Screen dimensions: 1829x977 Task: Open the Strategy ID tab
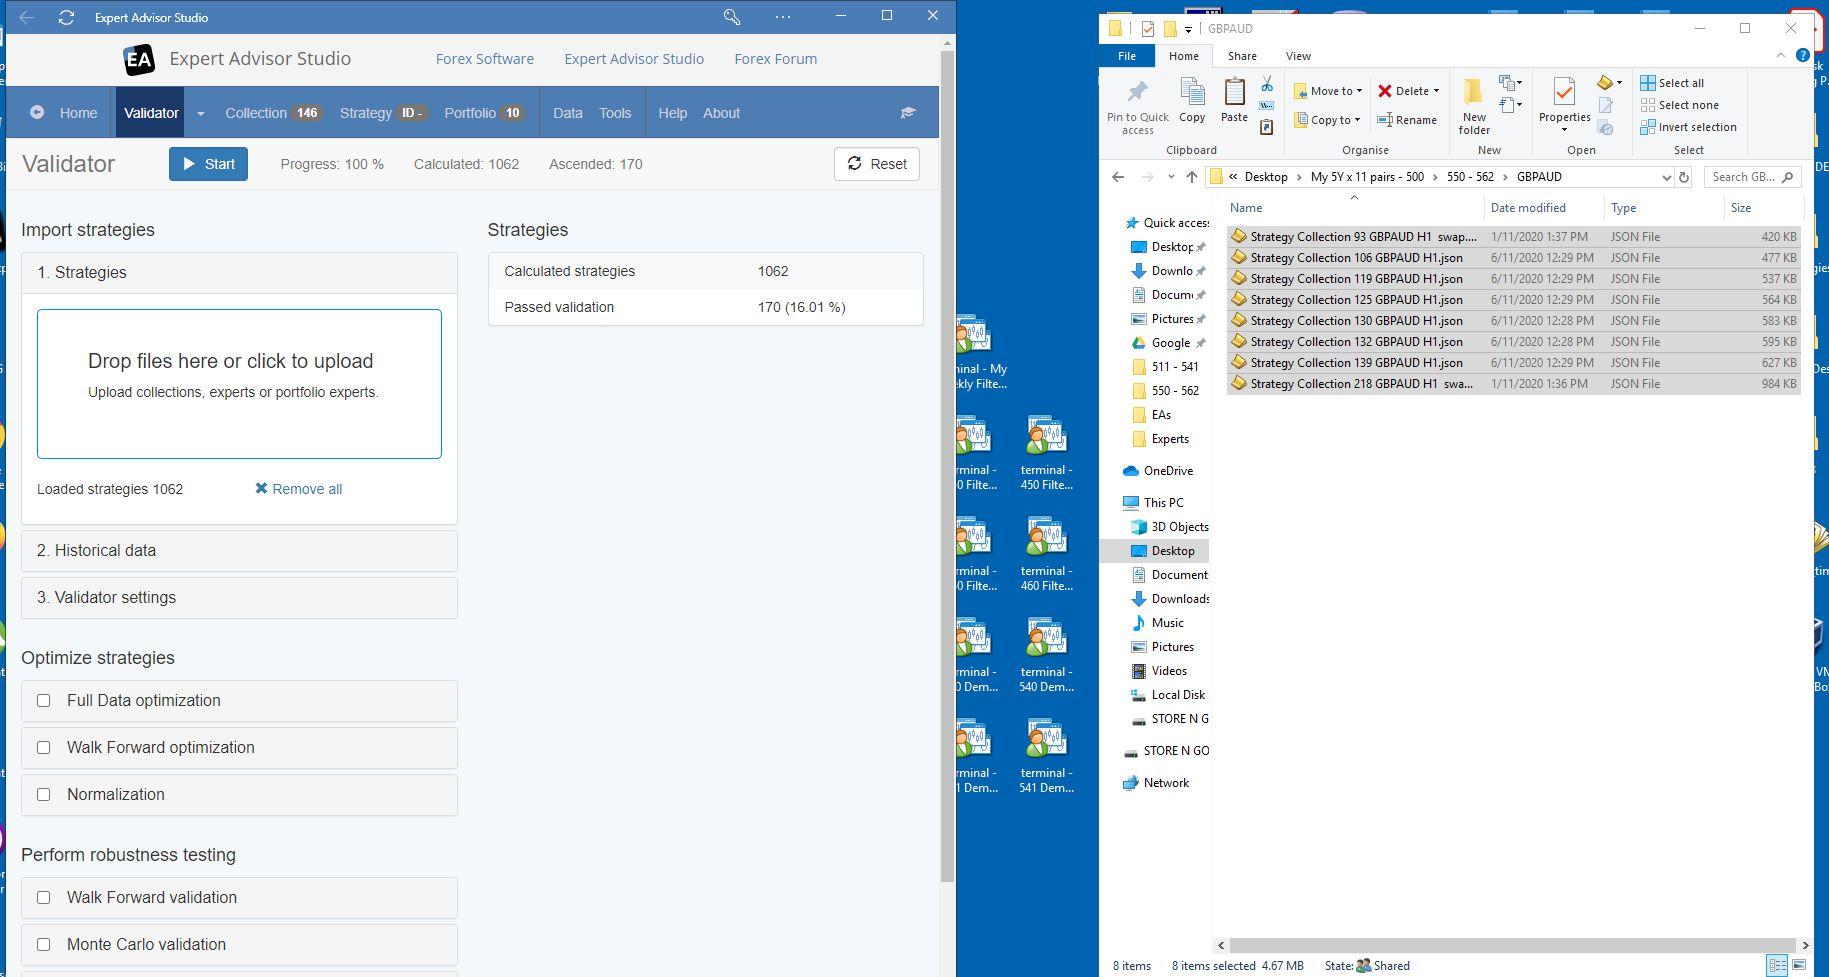383,113
